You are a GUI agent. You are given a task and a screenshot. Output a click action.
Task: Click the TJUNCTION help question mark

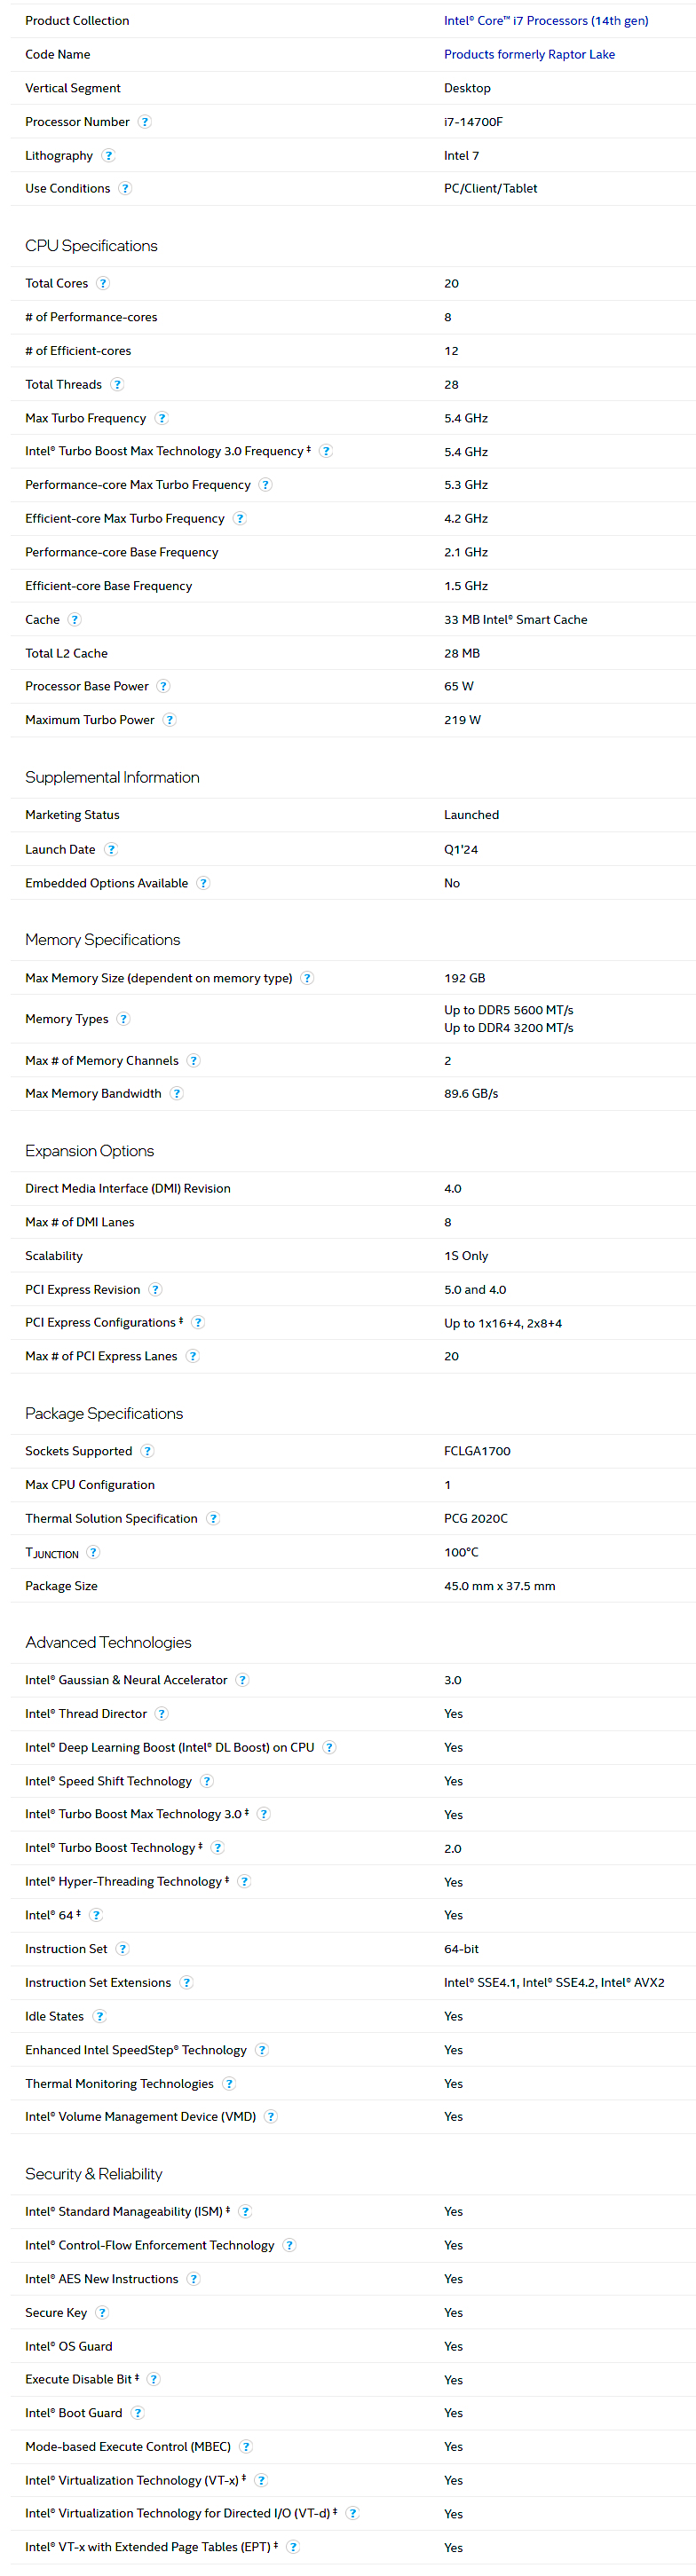93,1552
